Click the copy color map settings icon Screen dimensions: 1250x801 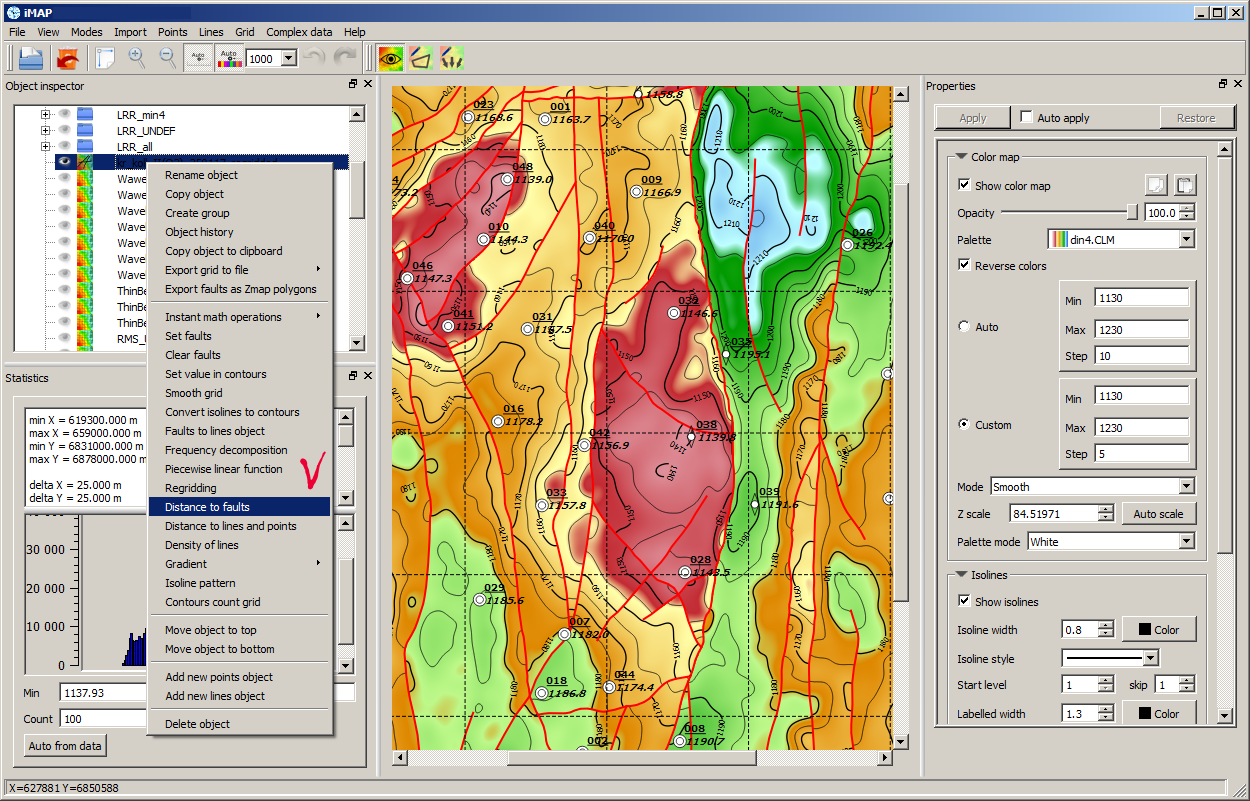click(x=1156, y=185)
